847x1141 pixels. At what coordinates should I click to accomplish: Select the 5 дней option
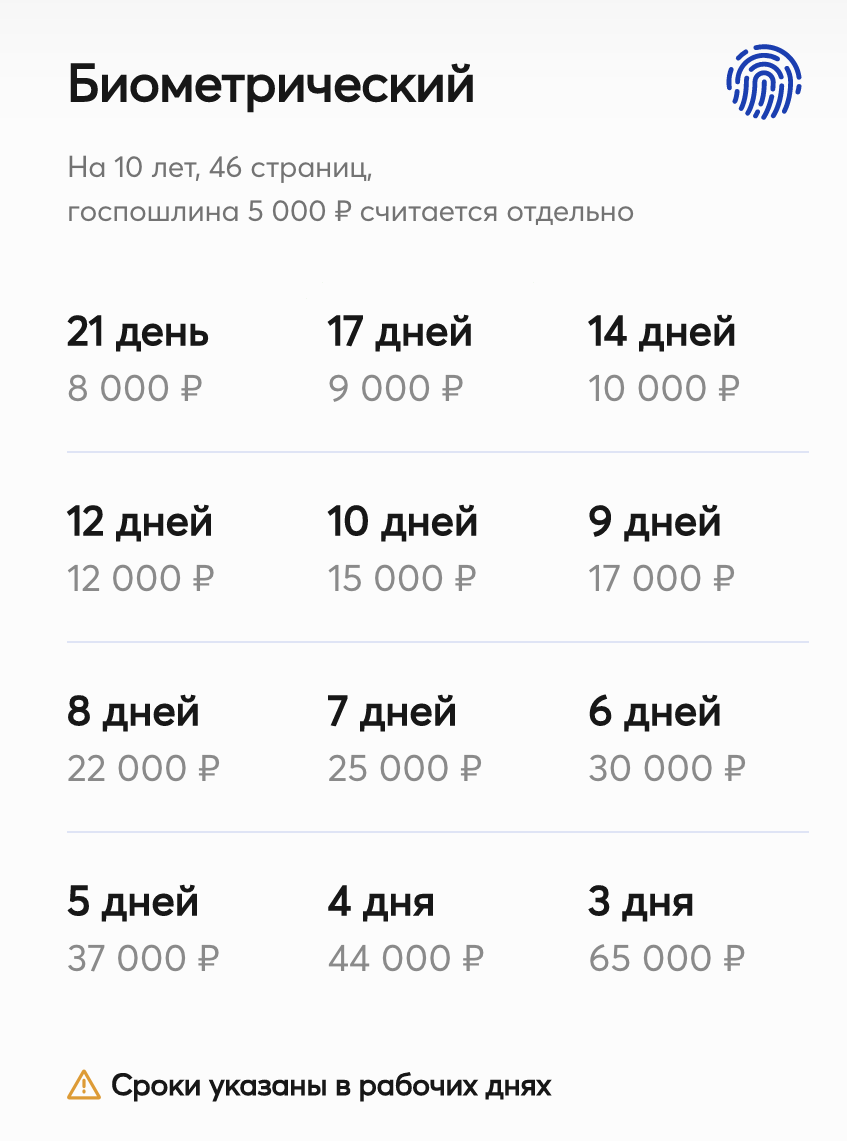[143, 929]
